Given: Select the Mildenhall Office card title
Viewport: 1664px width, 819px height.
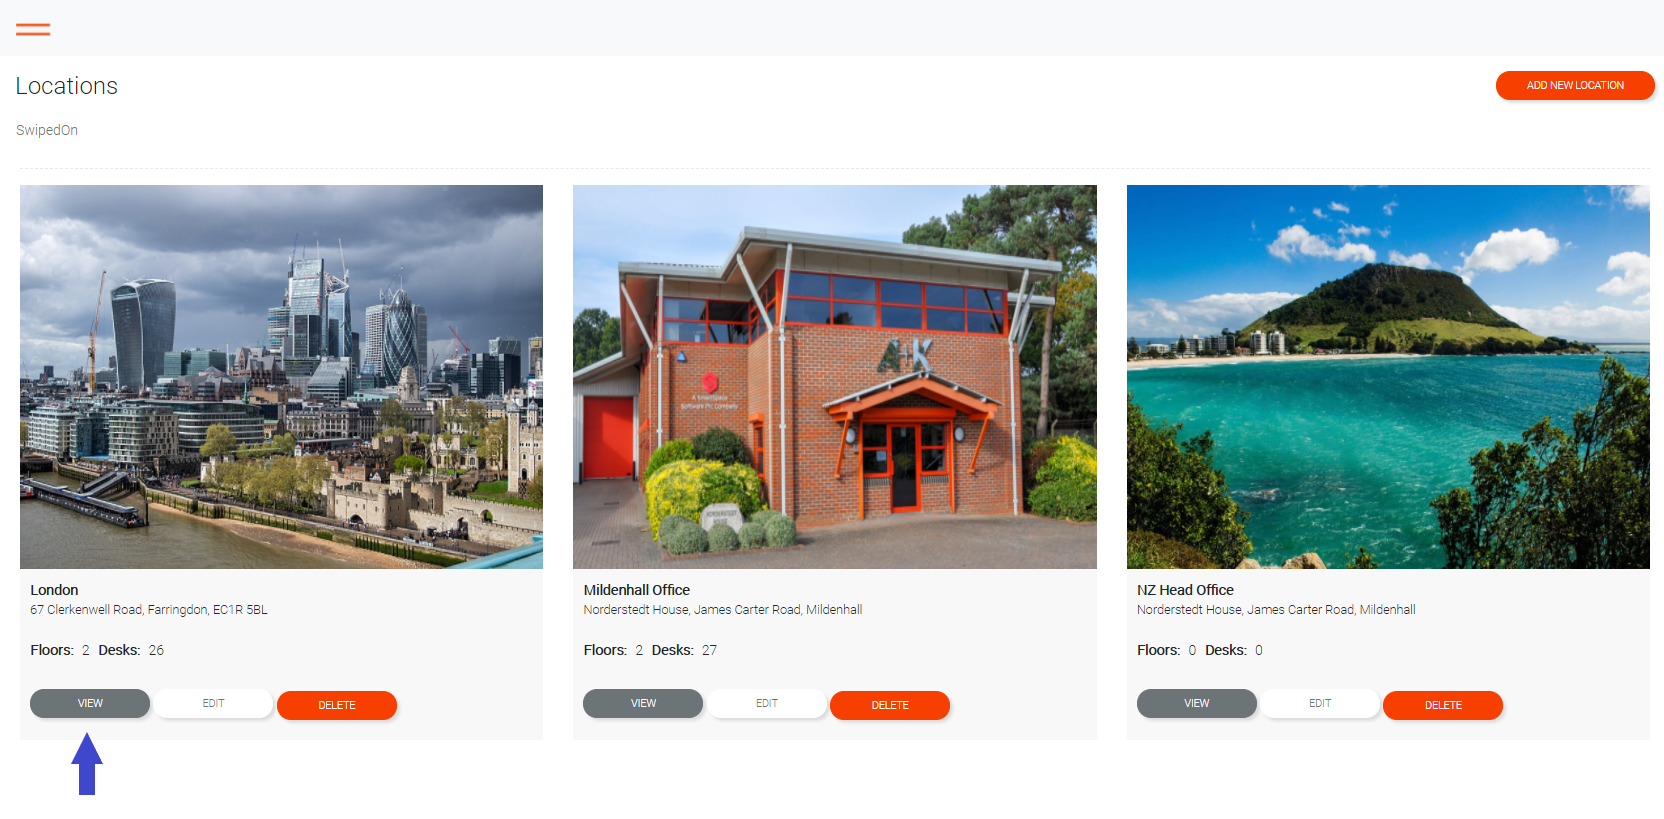Looking at the screenshot, I should pyautogui.click(x=637, y=590).
